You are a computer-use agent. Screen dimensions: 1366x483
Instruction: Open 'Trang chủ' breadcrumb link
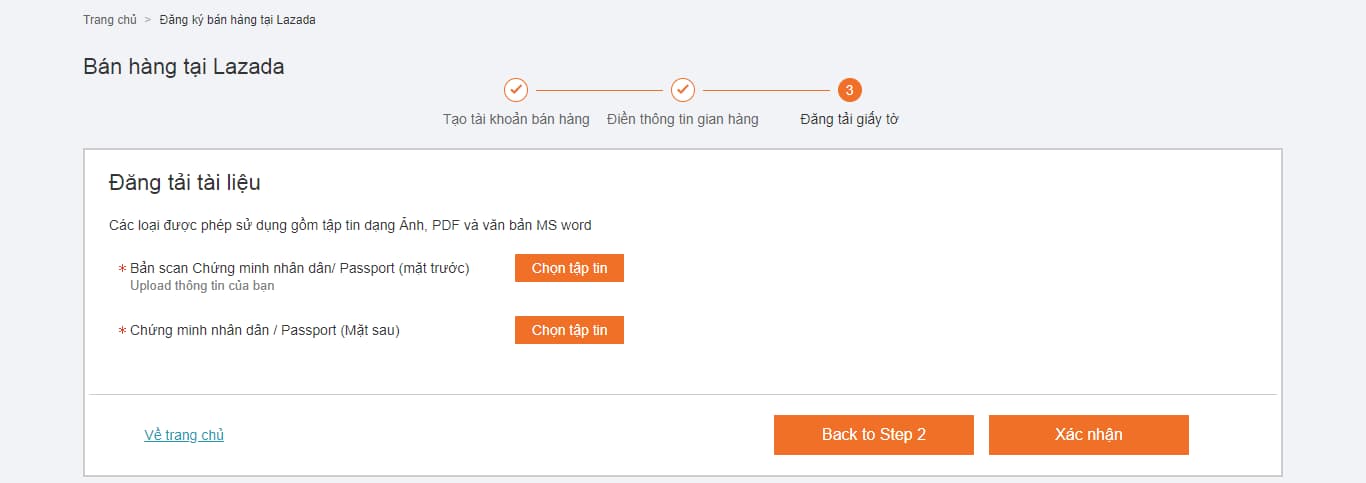click(x=110, y=20)
